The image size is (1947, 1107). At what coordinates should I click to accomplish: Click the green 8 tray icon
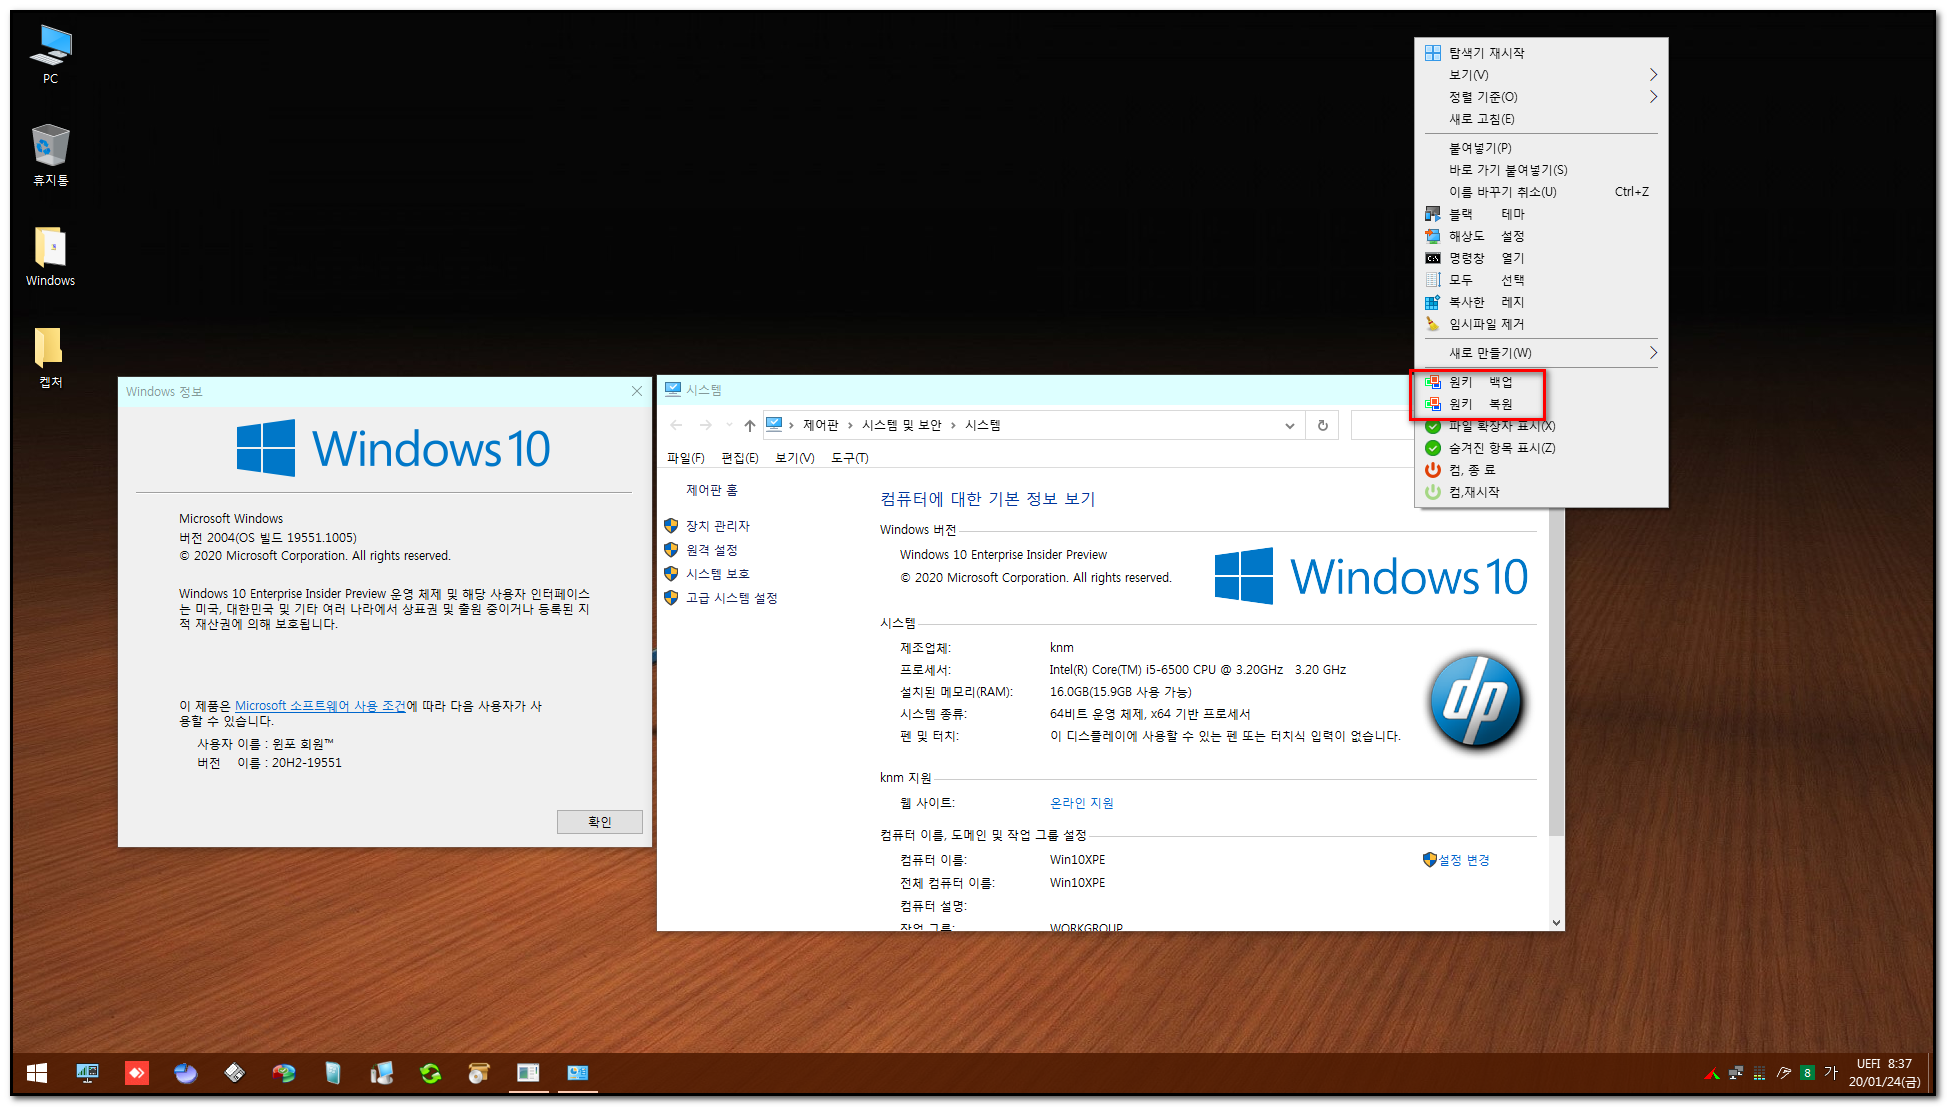click(x=1807, y=1073)
